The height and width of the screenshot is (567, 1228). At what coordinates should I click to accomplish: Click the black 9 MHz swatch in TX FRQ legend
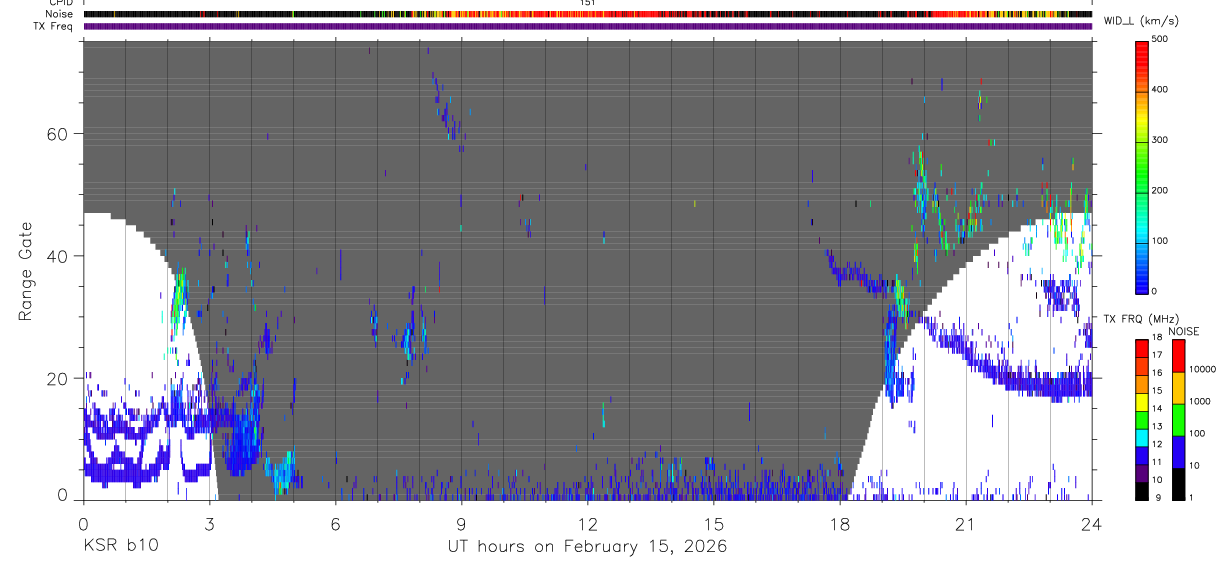(x=1143, y=491)
